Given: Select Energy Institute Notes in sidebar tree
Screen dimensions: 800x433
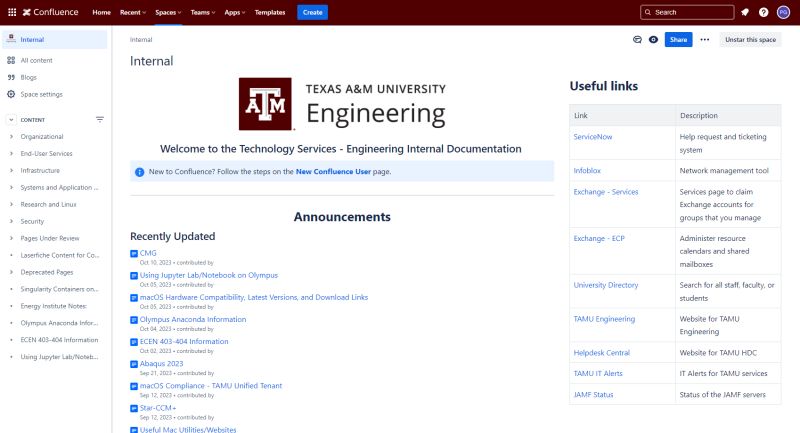Looking at the screenshot, I should 54,306.
